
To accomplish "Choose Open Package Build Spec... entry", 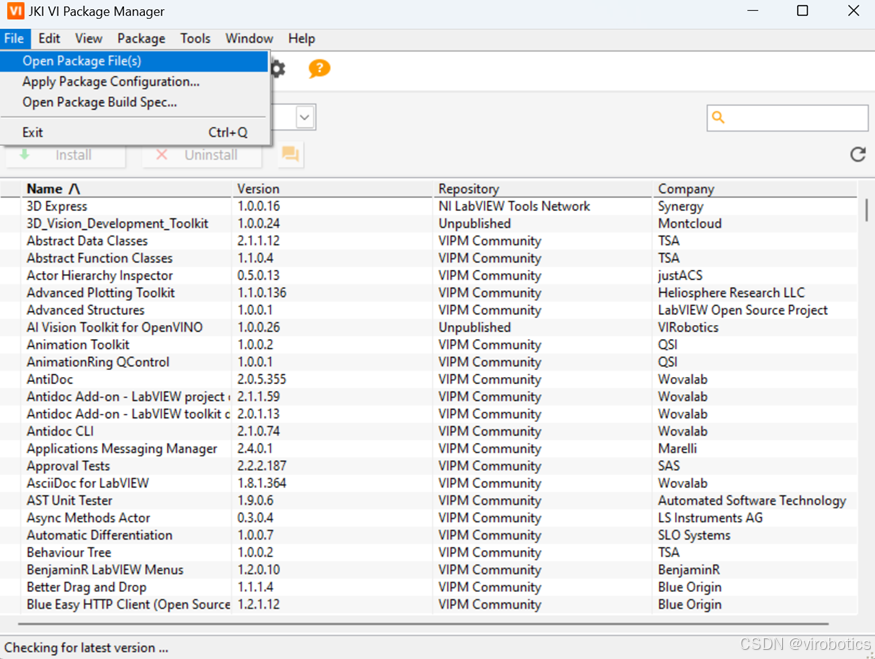I will tap(134, 102).
